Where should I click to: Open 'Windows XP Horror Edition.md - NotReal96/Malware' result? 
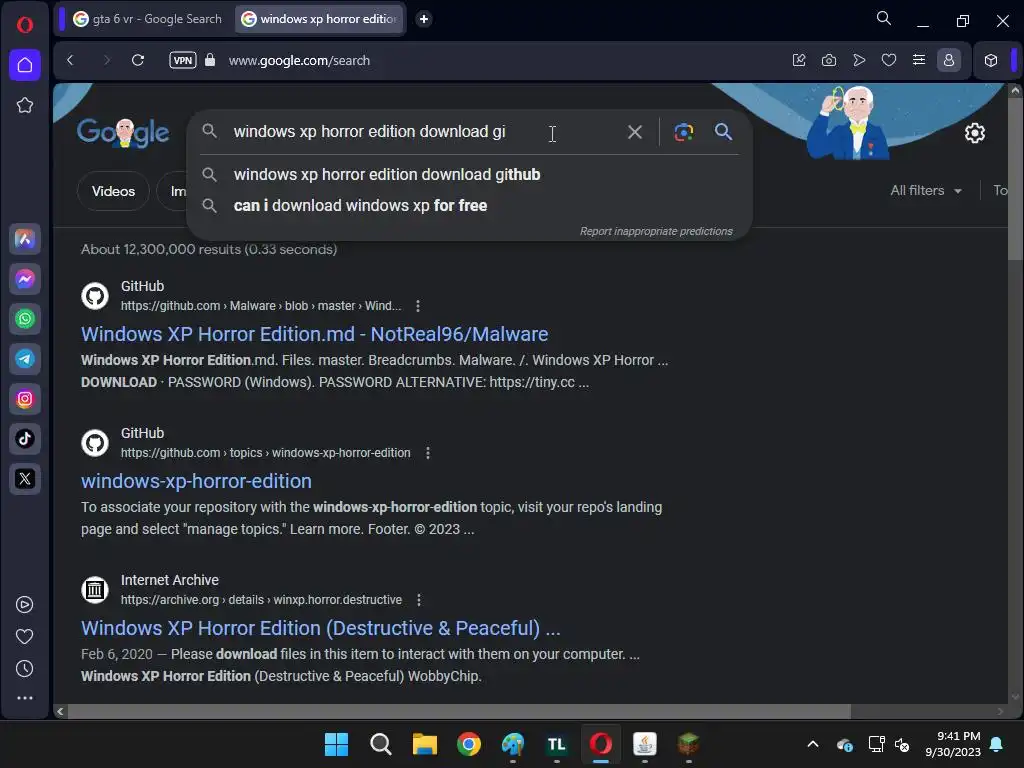coord(314,334)
